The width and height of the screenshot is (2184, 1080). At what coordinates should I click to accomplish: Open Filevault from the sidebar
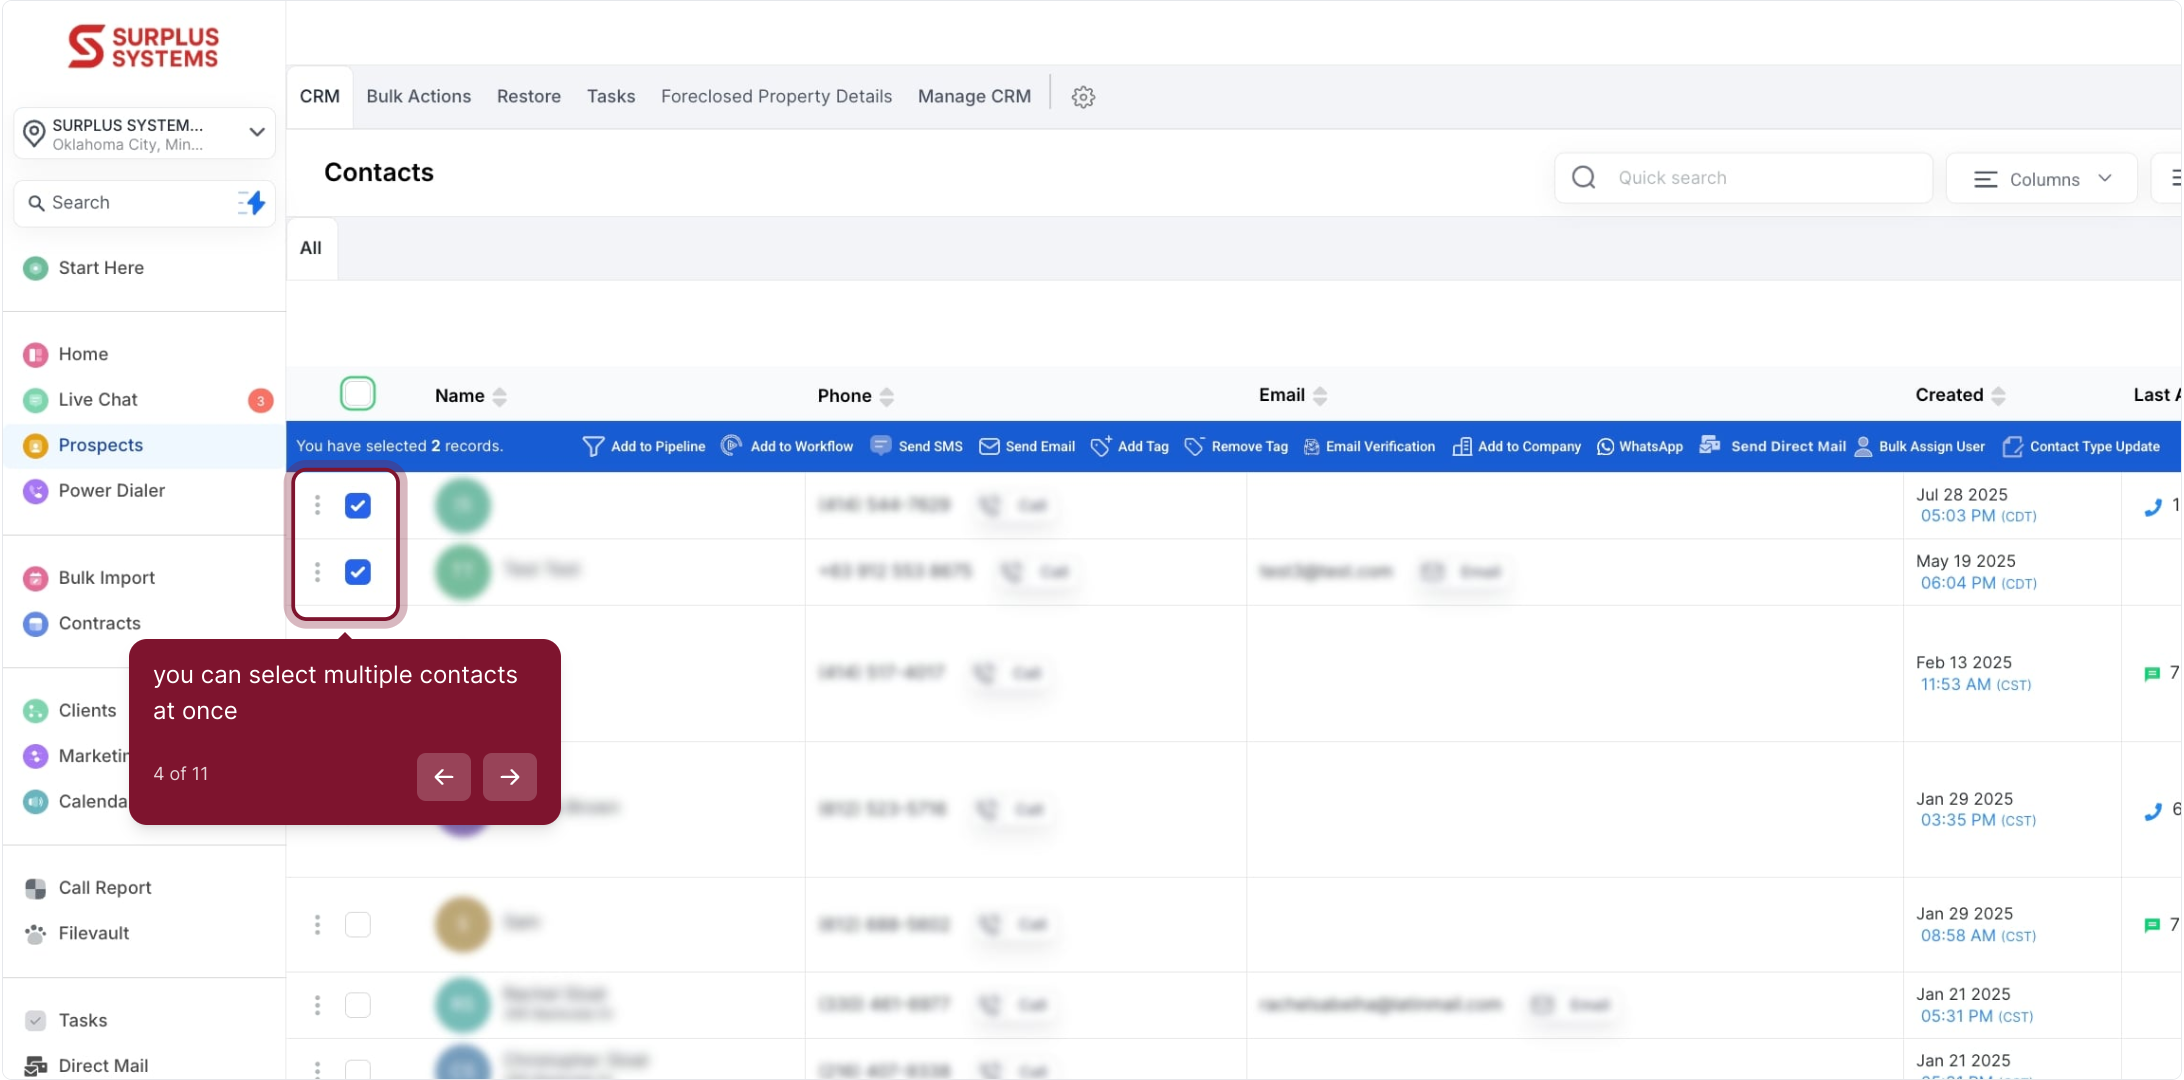[93, 933]
